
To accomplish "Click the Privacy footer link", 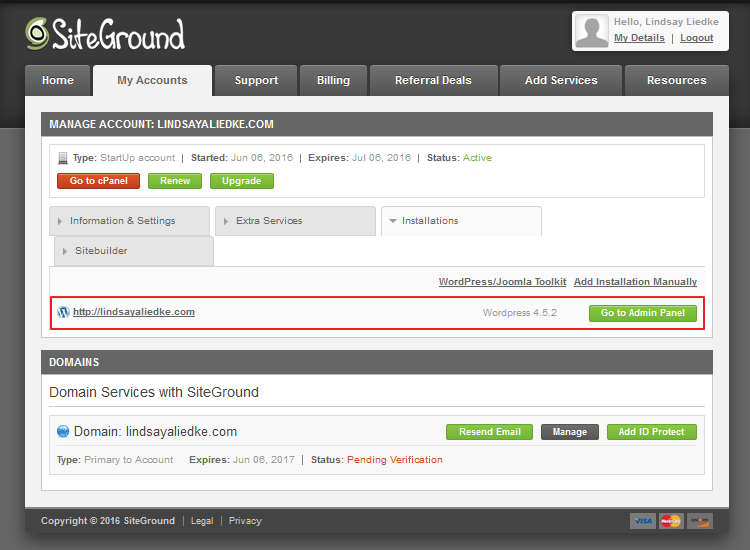I will coord(245,521).
